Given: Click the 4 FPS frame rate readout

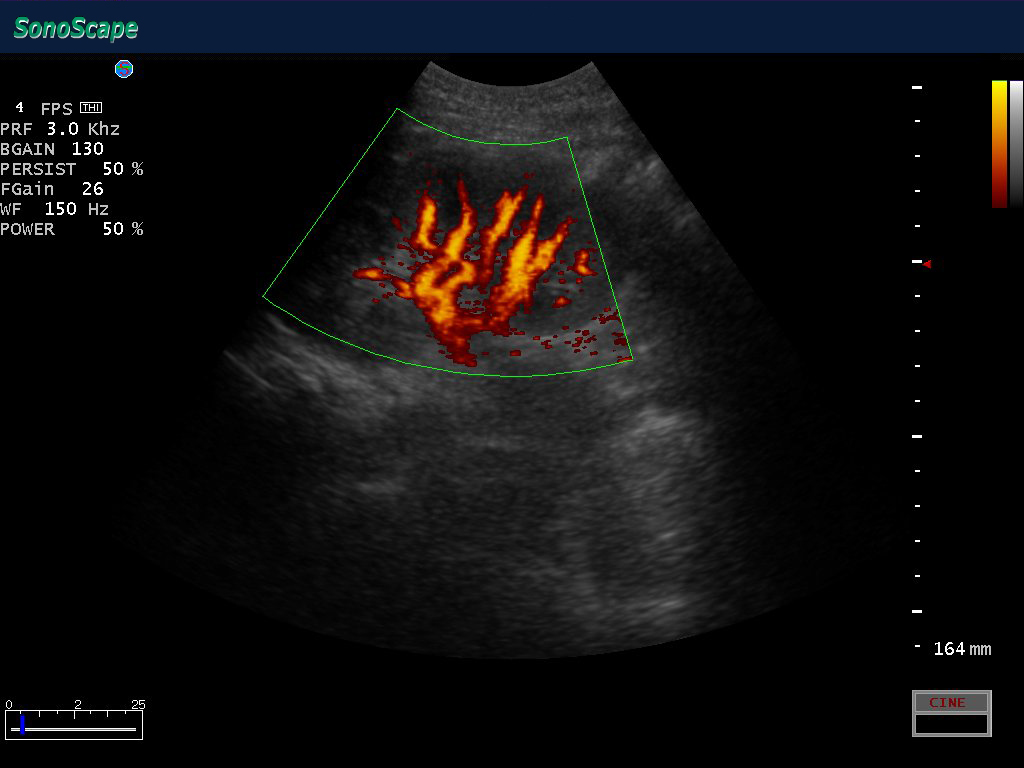Looking at the screenshot, I should click(x=44, y=108).
